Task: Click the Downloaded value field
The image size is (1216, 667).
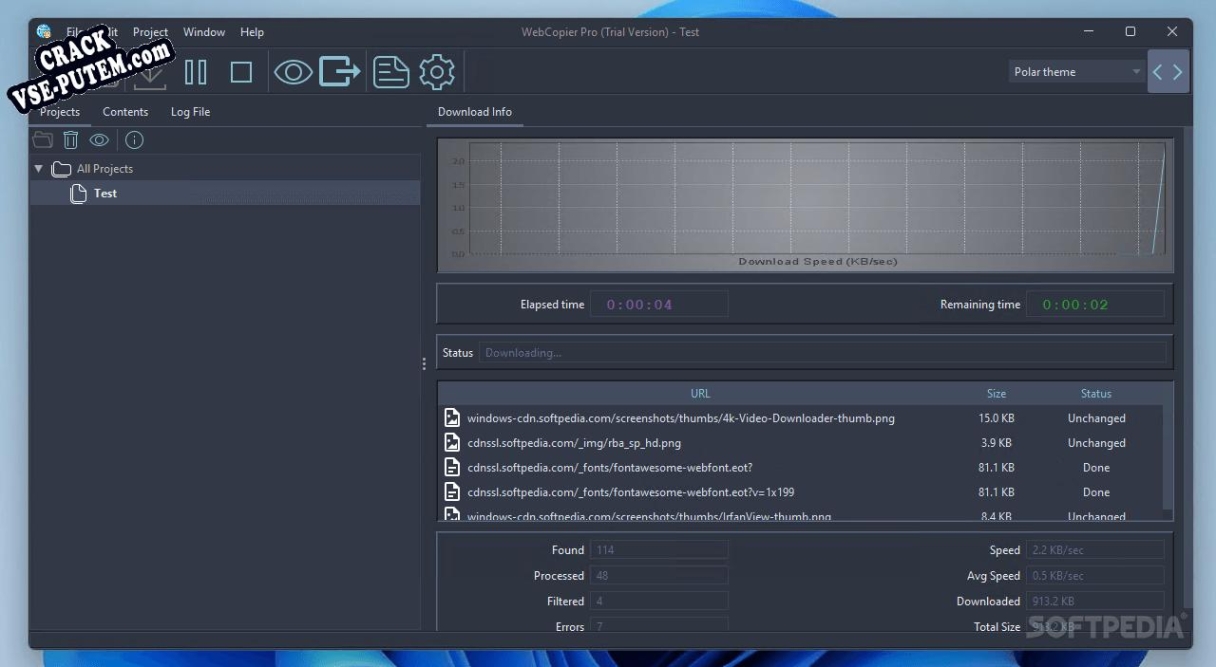Action: click(x=1094, y=601)
